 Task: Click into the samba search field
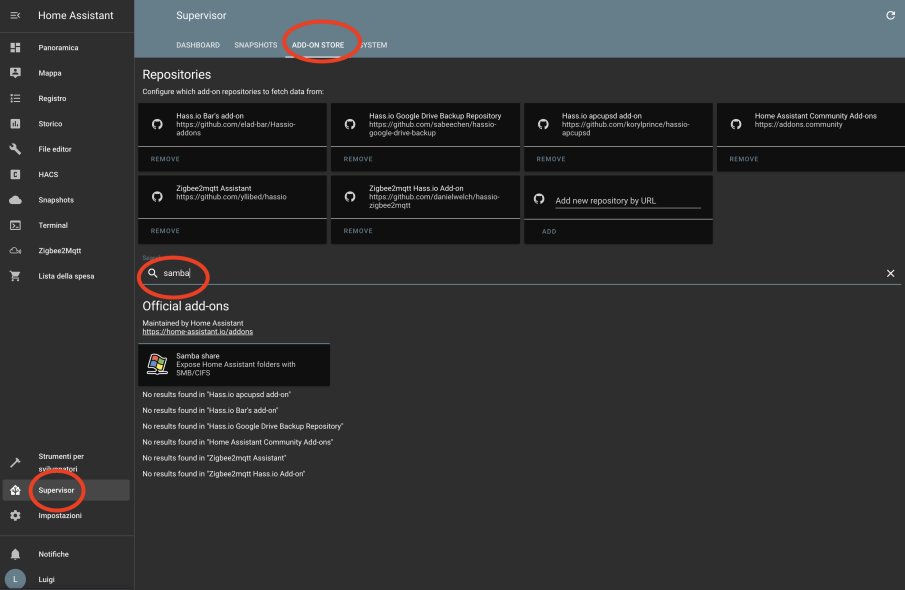[x=519, y=273]
